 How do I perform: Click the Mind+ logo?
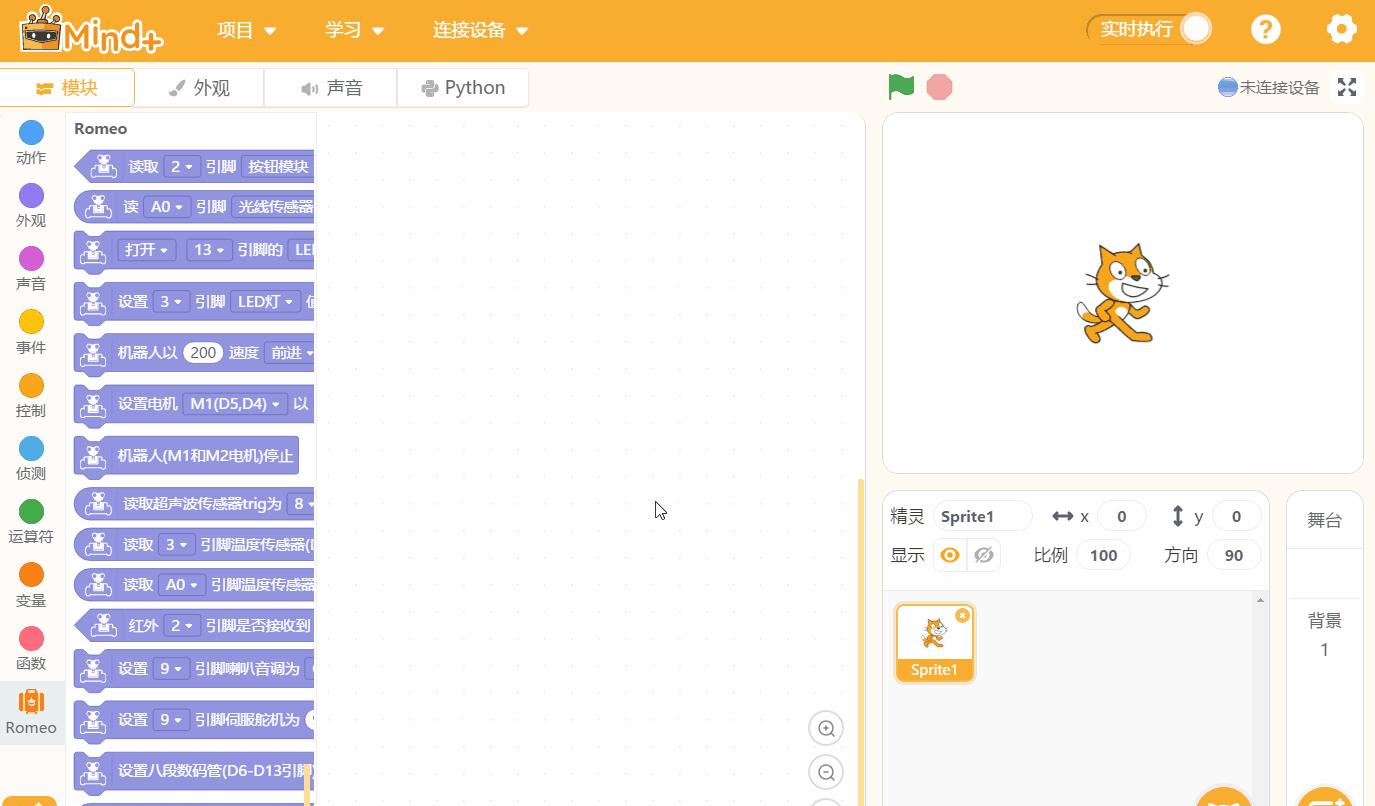[91, 30]
